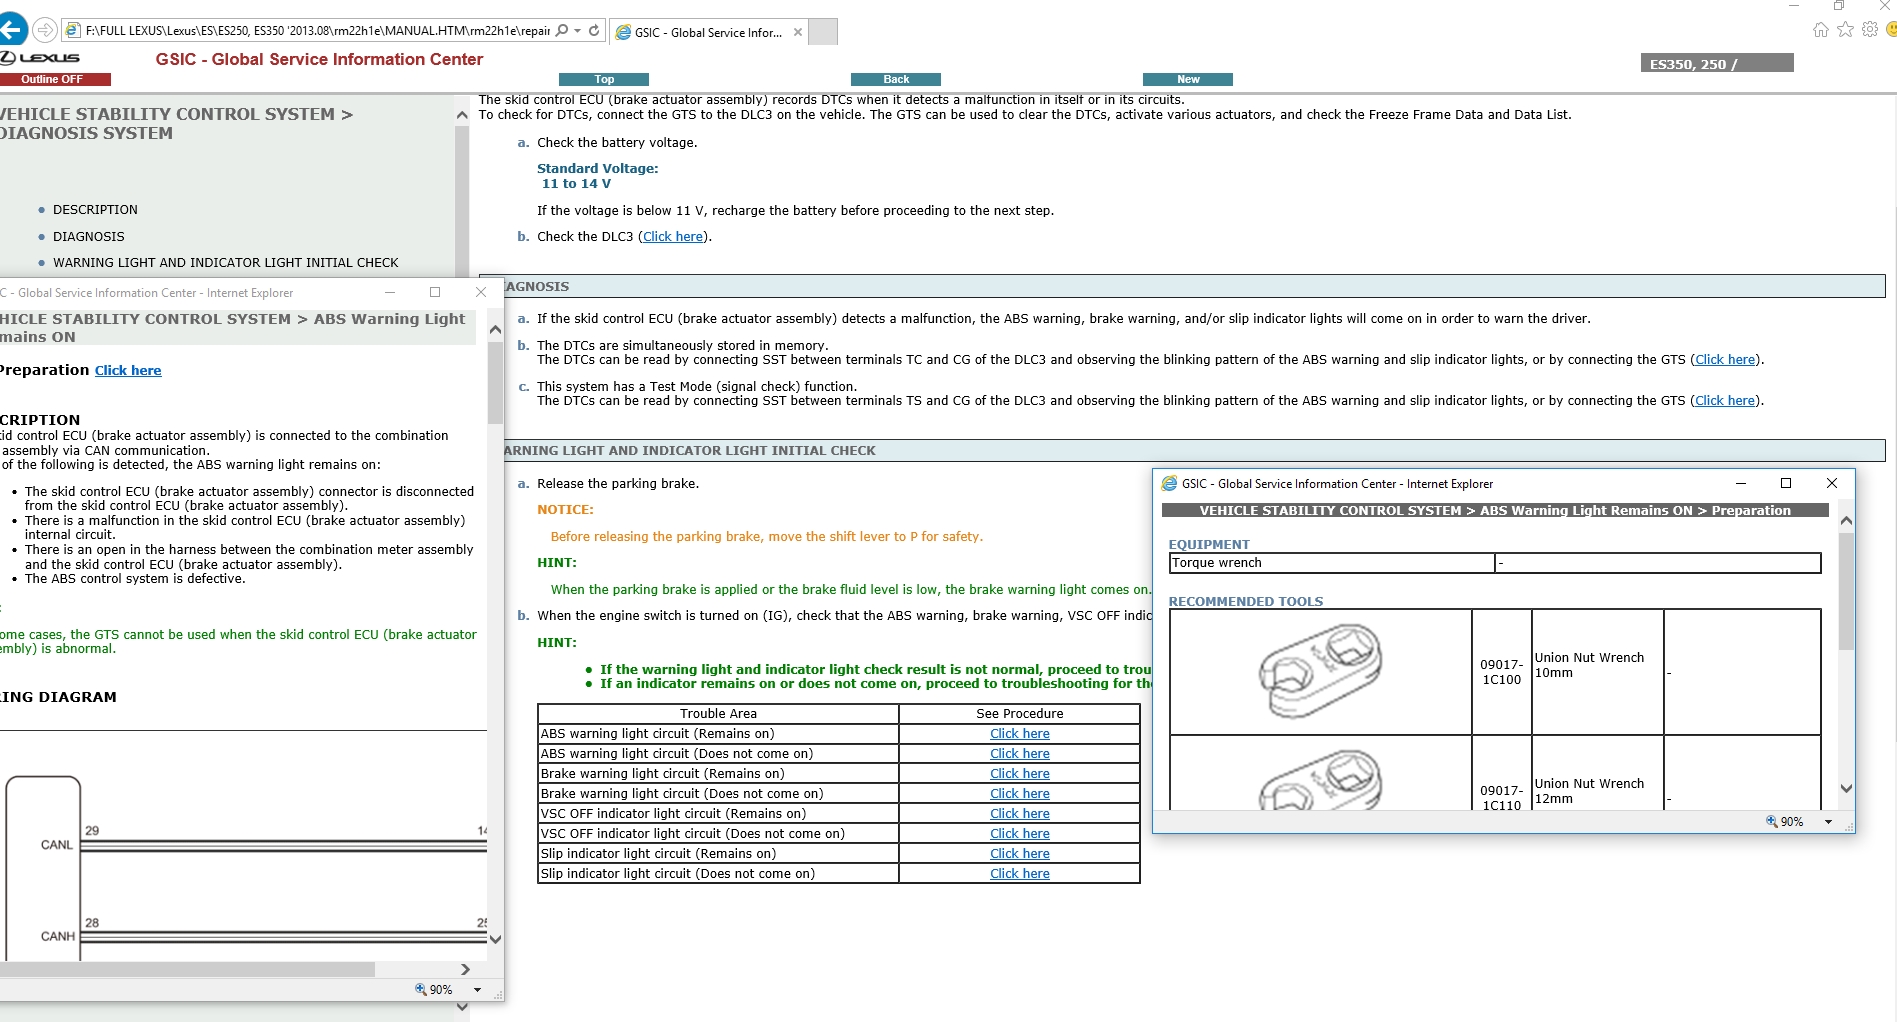Open Click here for Brake warning light Does not come on
This screenshot has height=1022, width=1897.
[1020, 794]
